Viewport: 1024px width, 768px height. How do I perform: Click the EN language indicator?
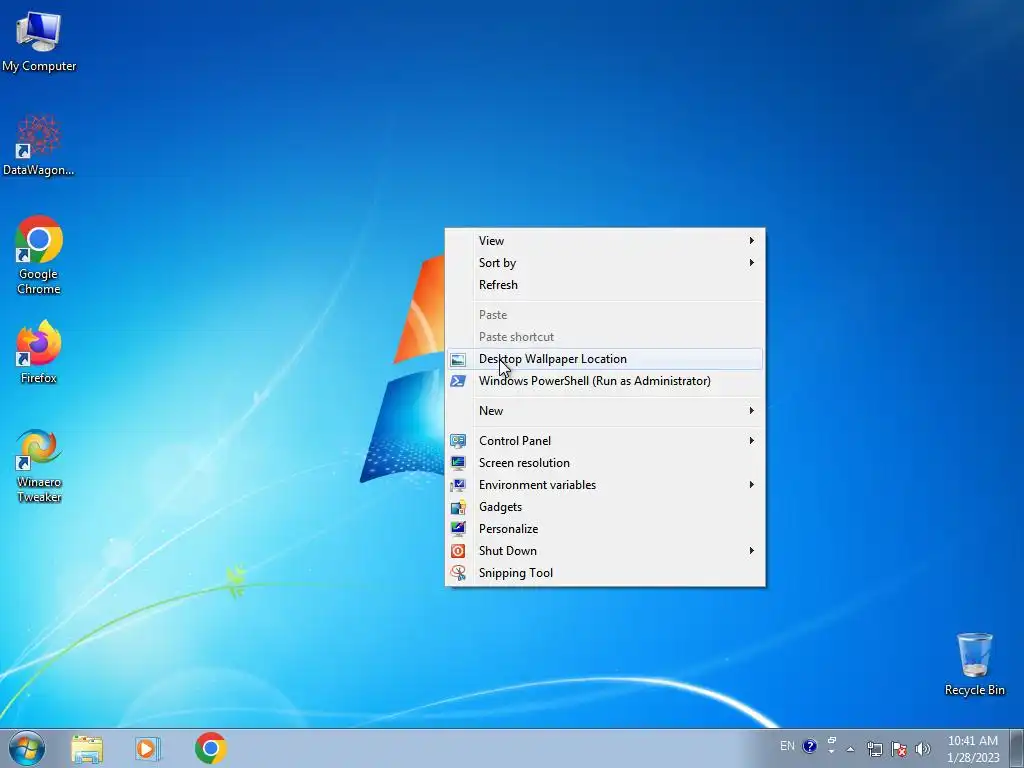coord(787,746)
